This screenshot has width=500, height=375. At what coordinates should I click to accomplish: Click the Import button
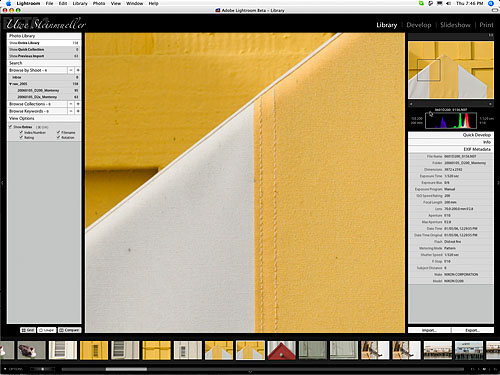click(x=429, y=330)
